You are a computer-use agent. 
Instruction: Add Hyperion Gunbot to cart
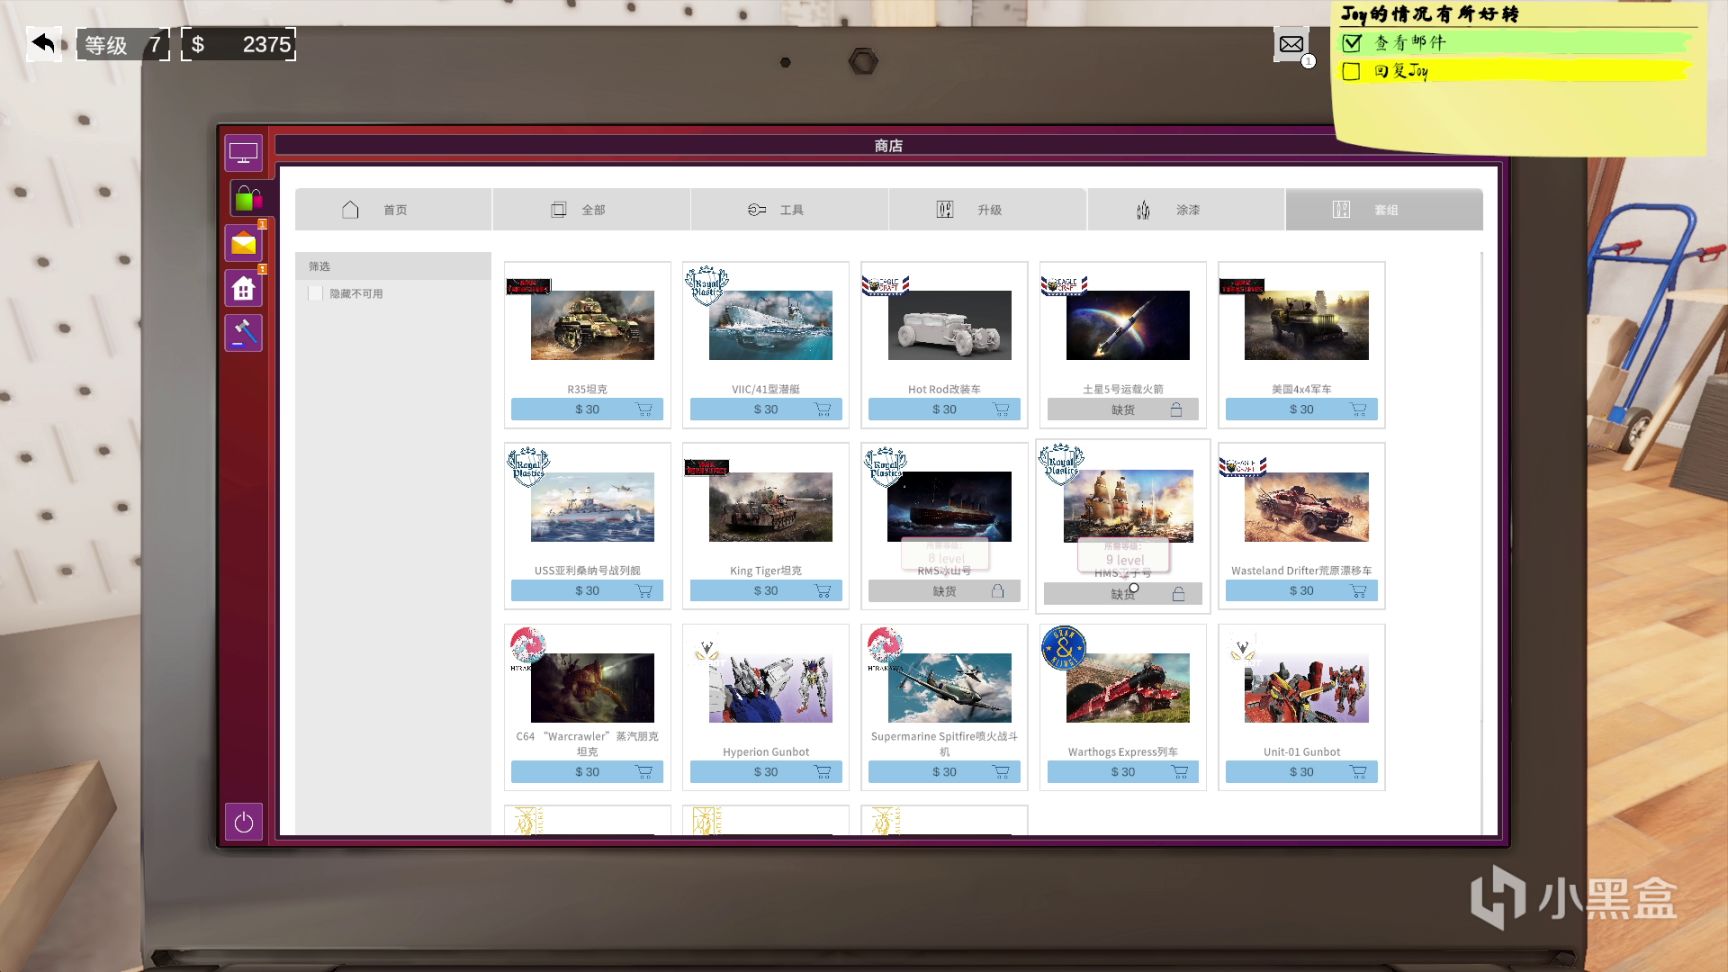tap(823, 772)
